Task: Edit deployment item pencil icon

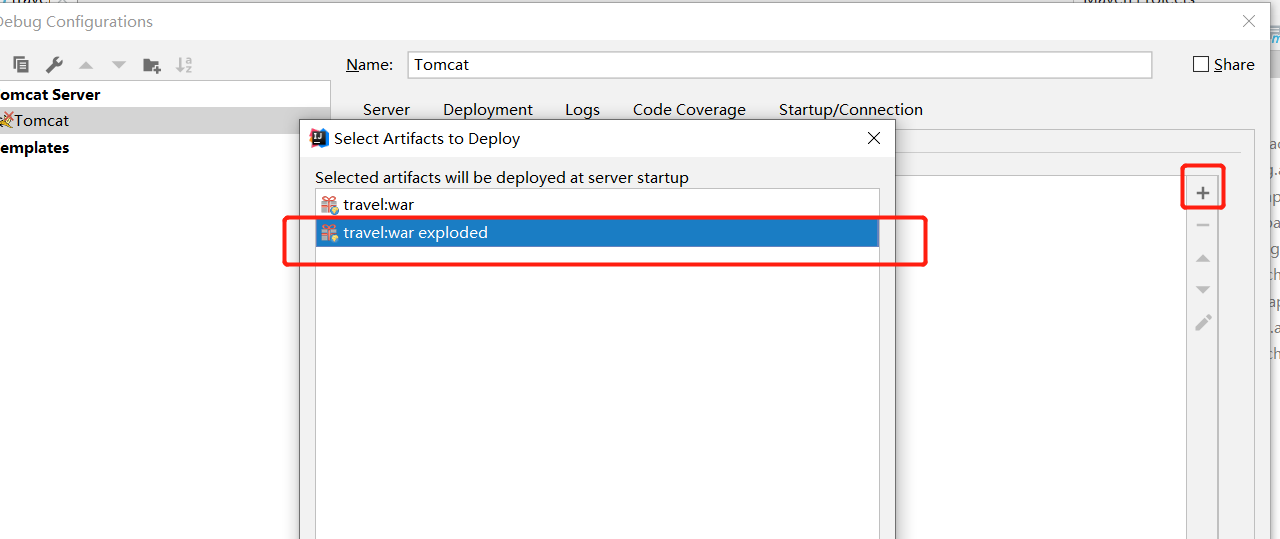Action: pos(1203,323)
